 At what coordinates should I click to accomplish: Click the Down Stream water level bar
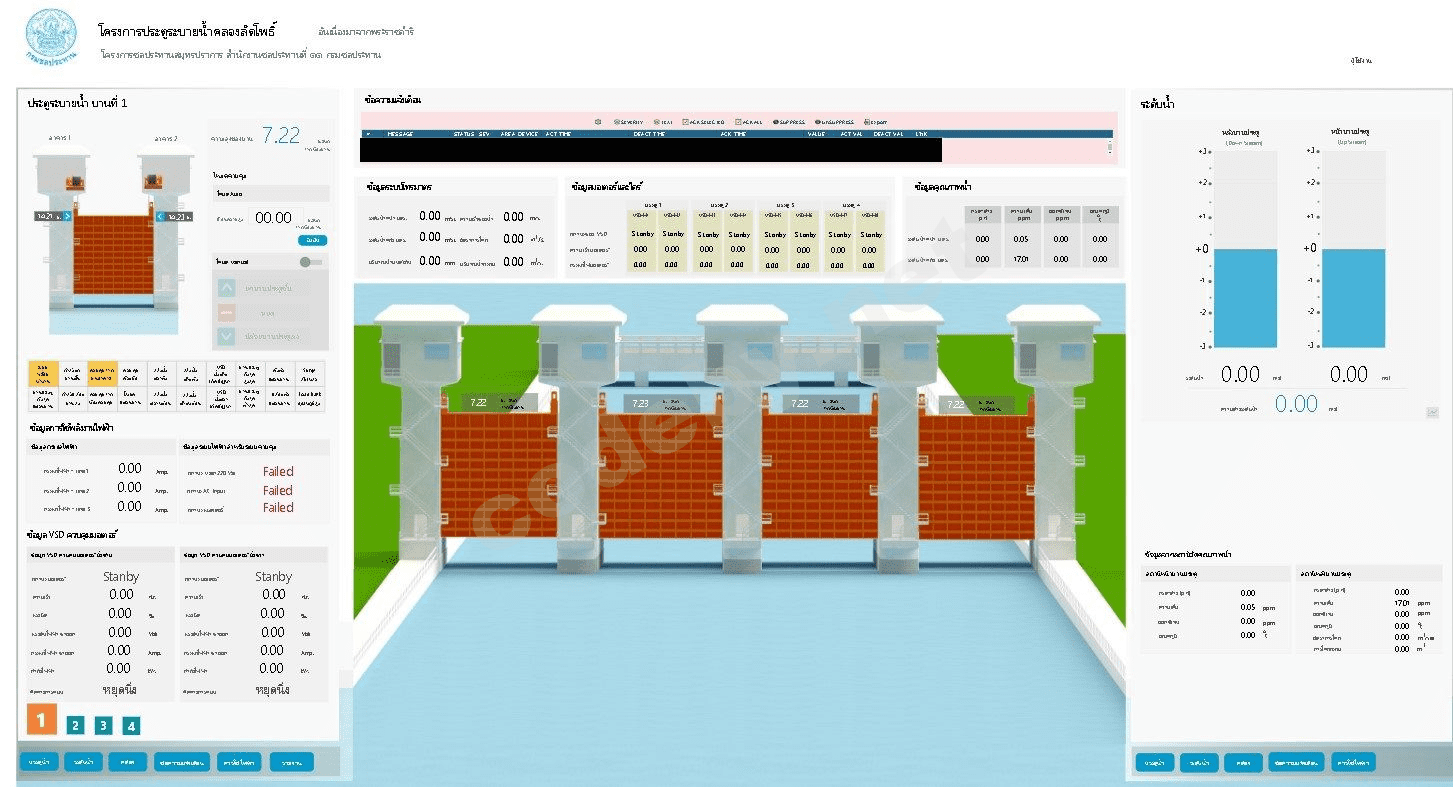pyautogui.click(x=1246, y=250)
